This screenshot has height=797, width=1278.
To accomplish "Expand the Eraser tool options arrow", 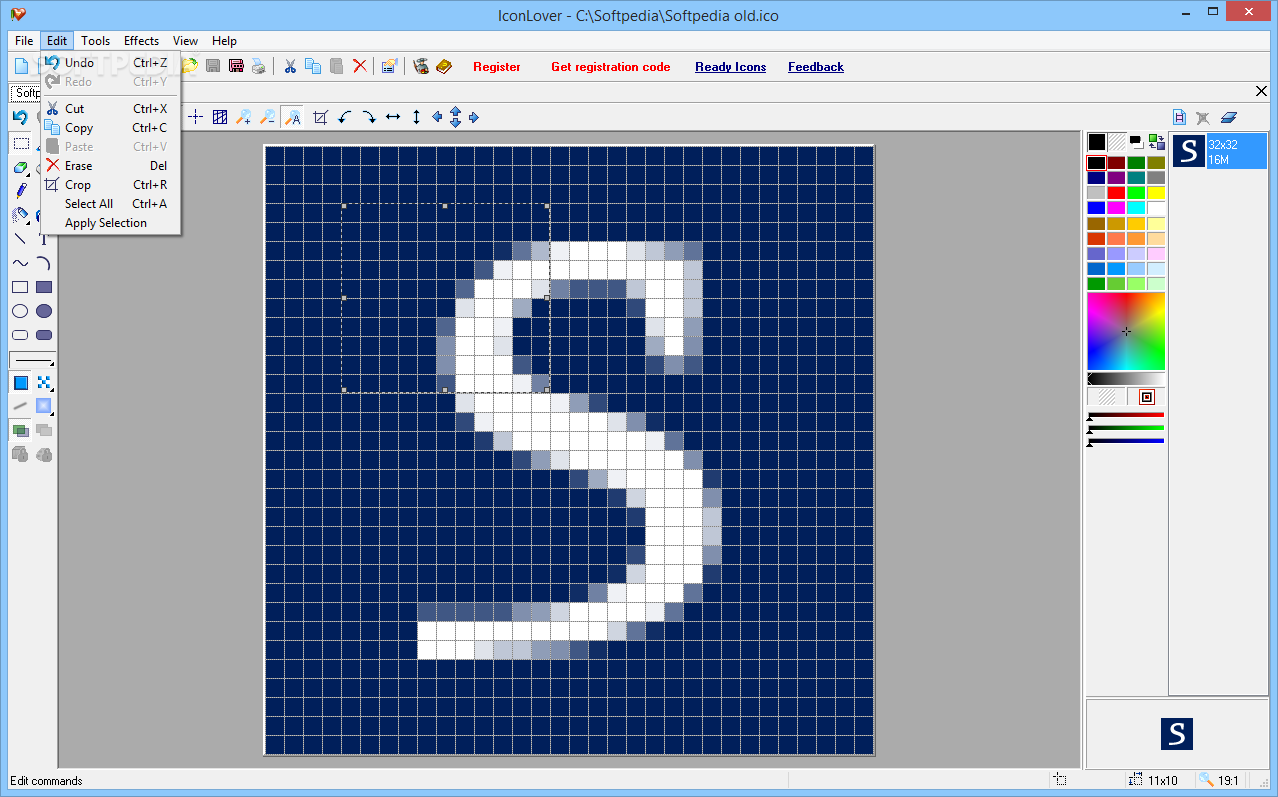I will 27,173.
